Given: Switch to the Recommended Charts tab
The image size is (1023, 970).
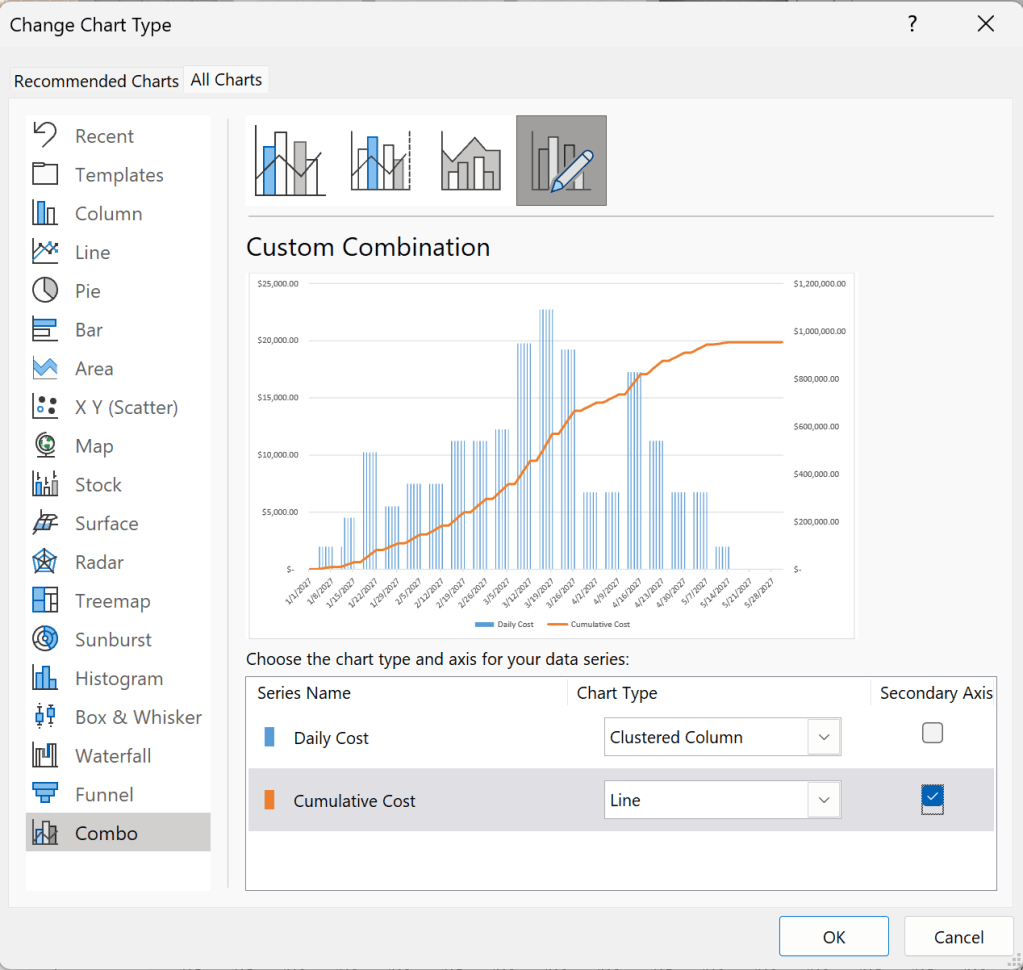Looking at the screenshot, I should click(96, 81).
